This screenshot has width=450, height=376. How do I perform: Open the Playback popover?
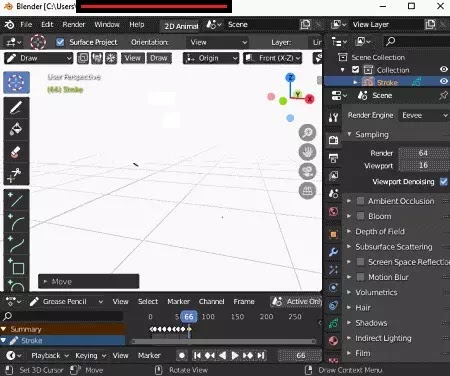[50, 356]
